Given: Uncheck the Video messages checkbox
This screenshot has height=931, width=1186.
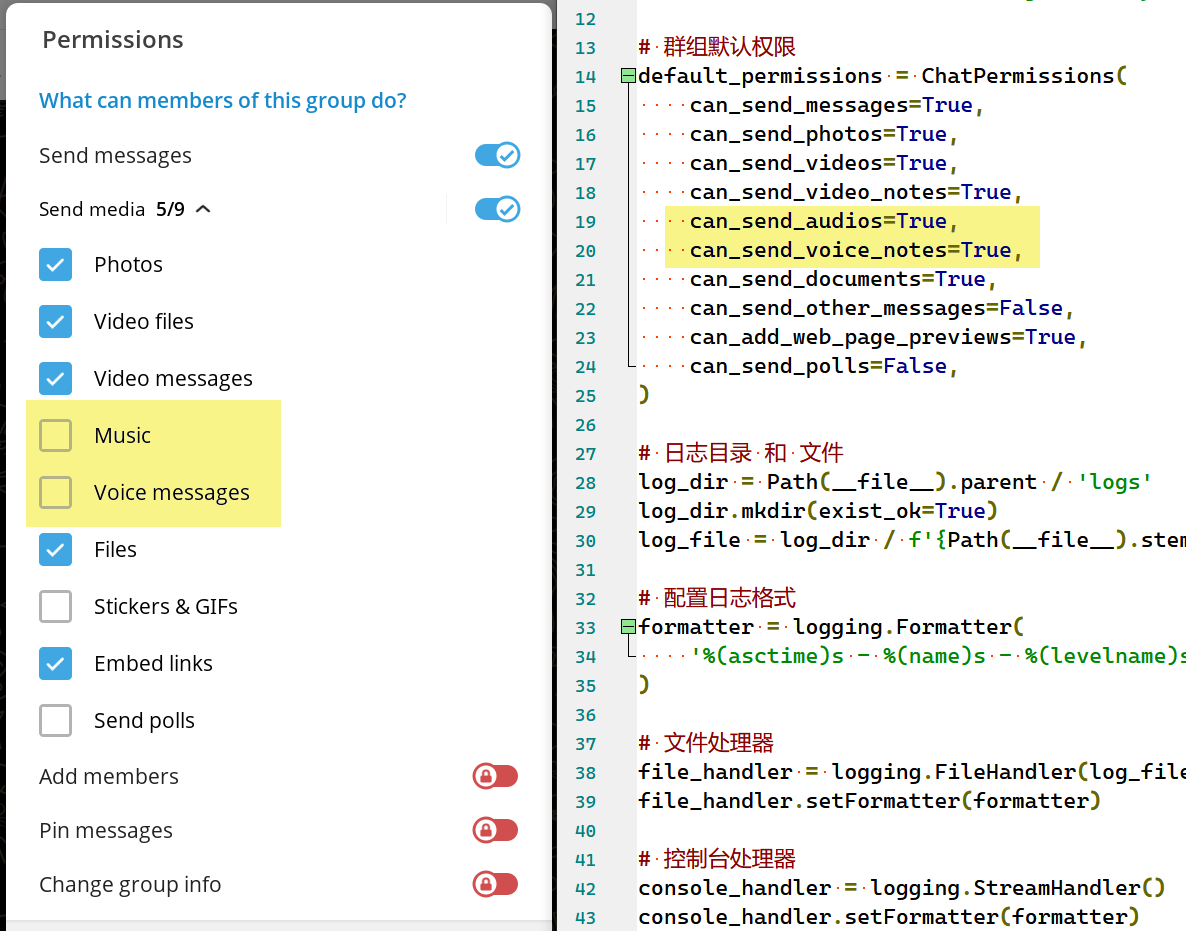Looking at the screenshot, I should [x=56, y=379].
